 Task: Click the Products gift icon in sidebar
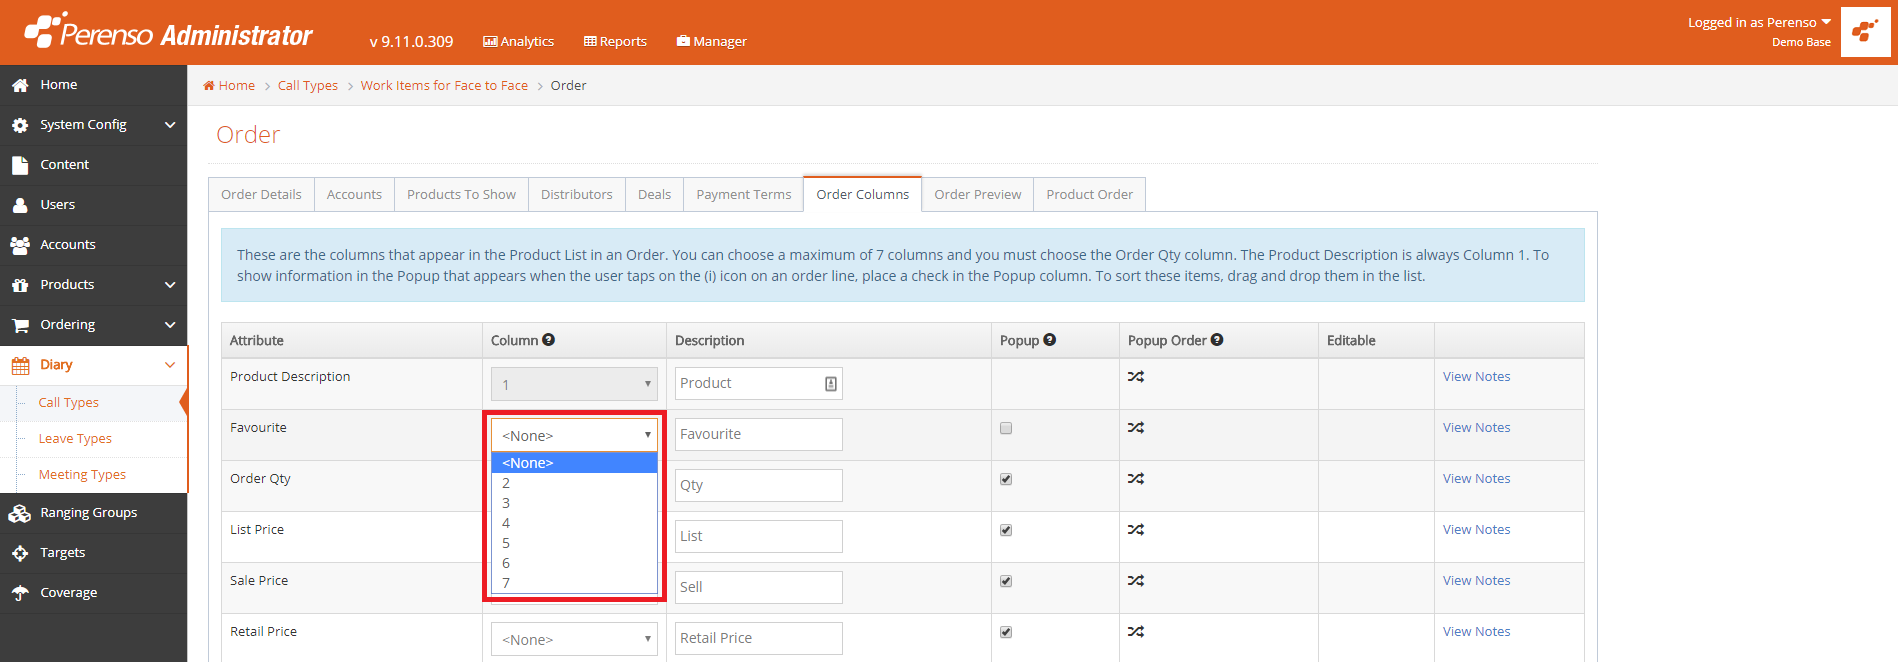click(x=20, y=285)
